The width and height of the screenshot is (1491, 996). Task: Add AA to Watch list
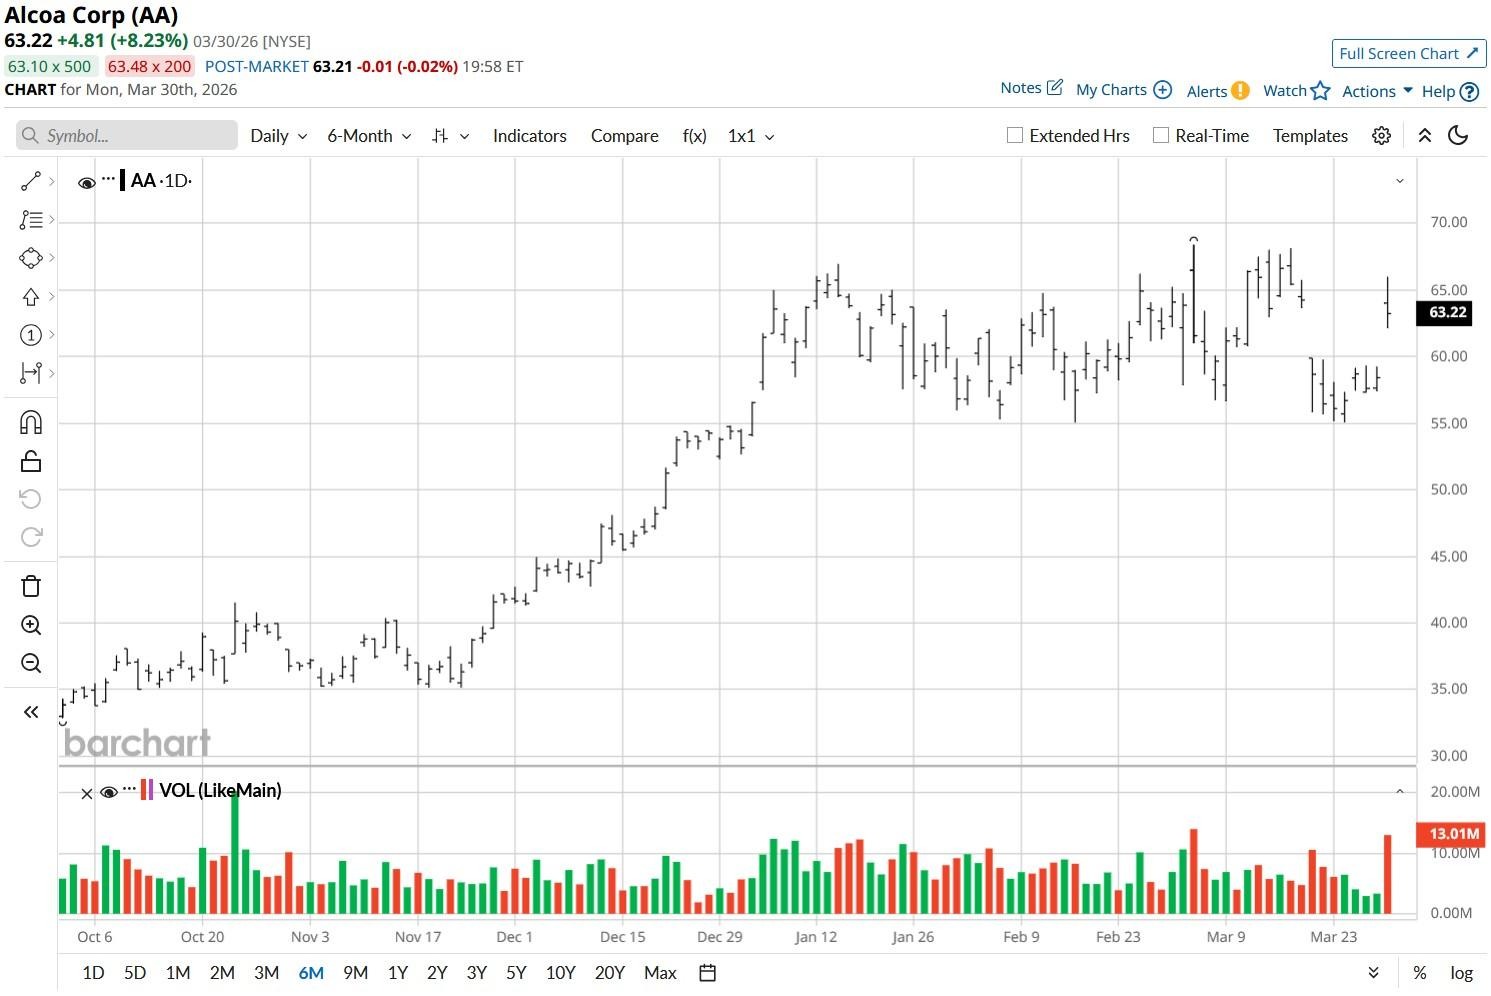click(x=1297, y=91)
